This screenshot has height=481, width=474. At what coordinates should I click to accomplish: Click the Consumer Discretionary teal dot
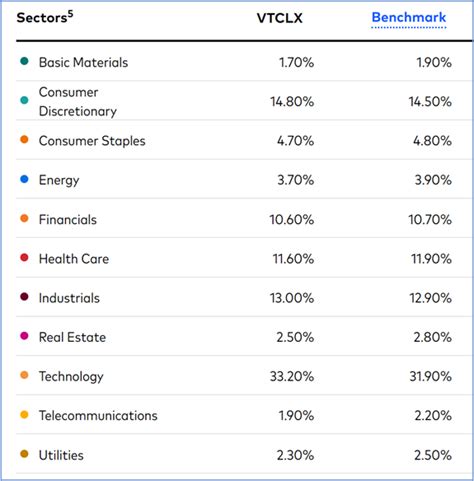tap(24, 100)
